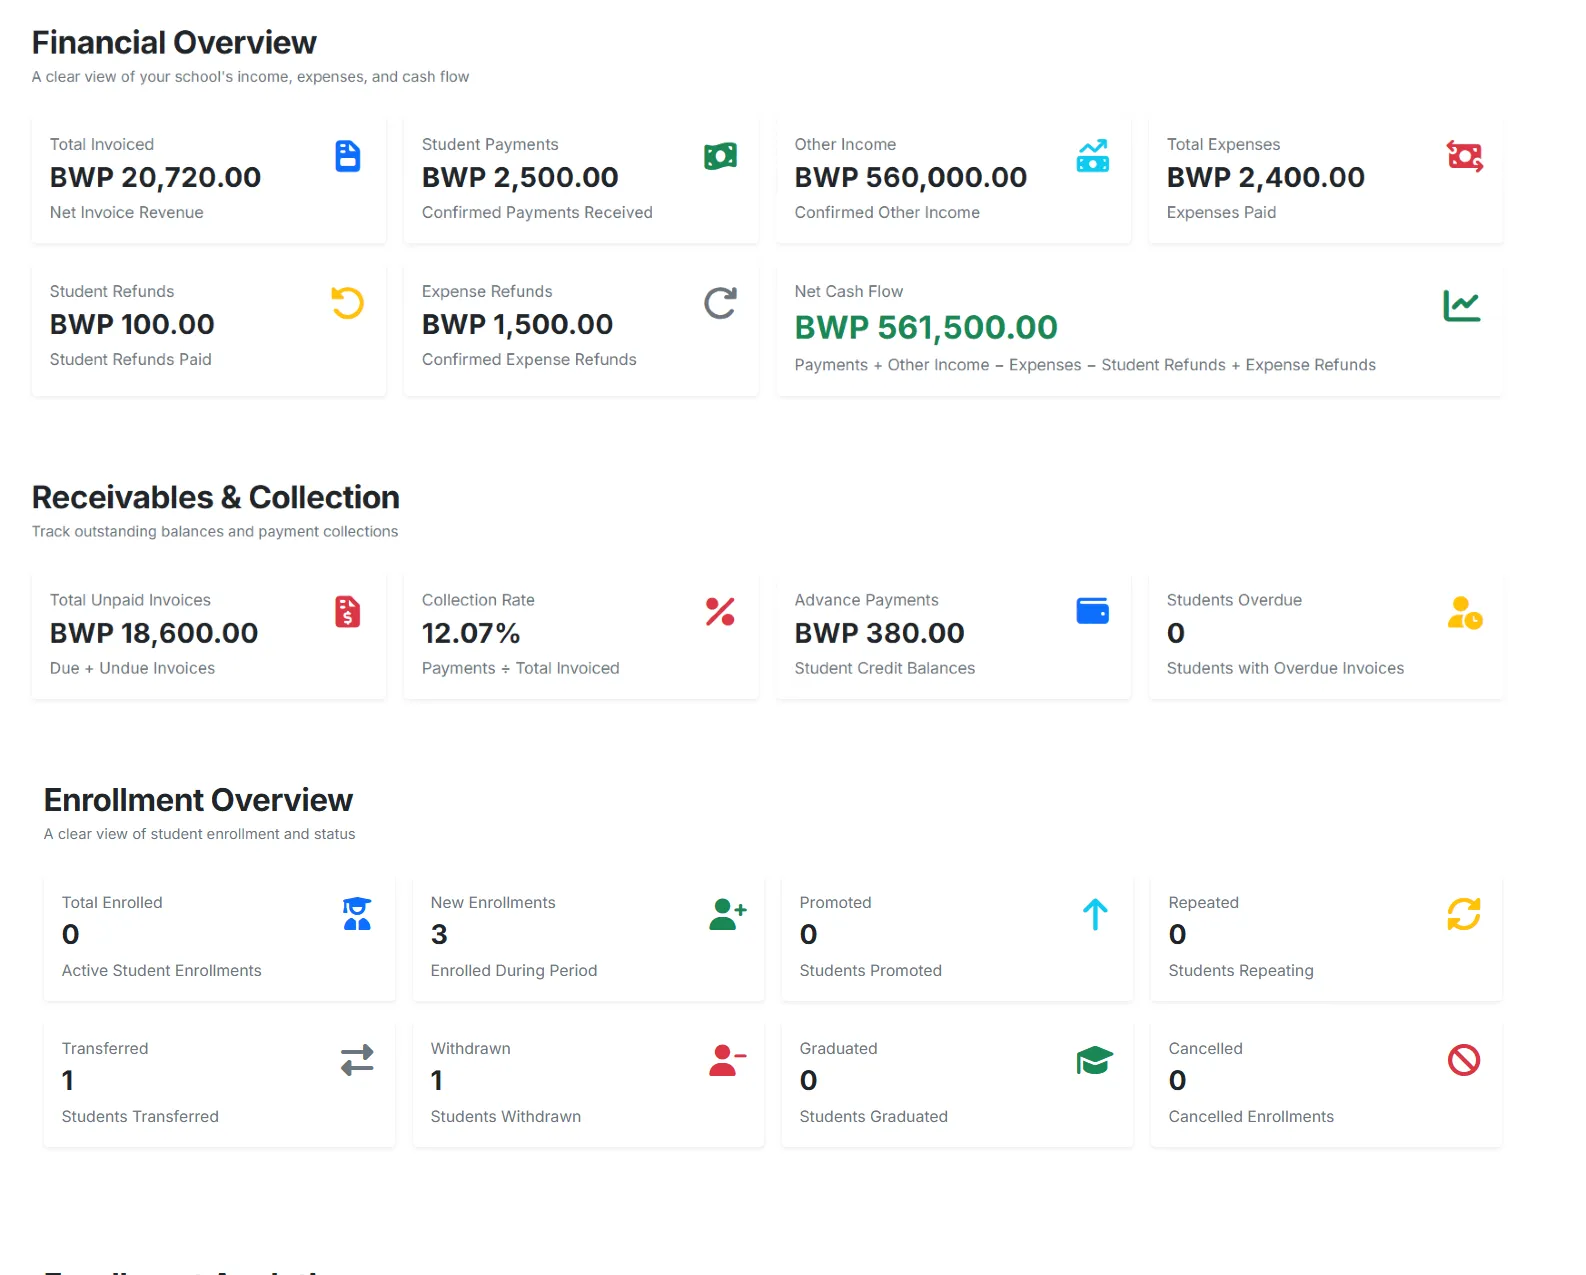Select the BWP 380.00 Advance Payments value

[x=880, y=633]
